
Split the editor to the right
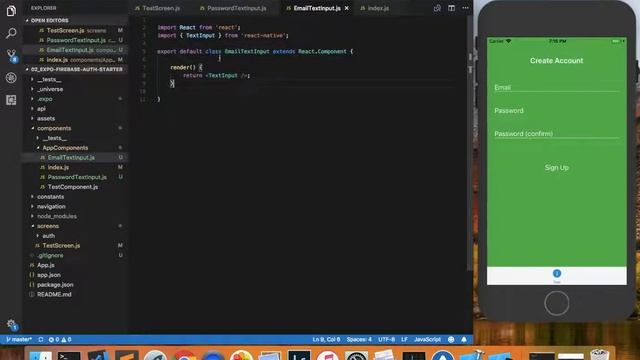tap(451, 8)
